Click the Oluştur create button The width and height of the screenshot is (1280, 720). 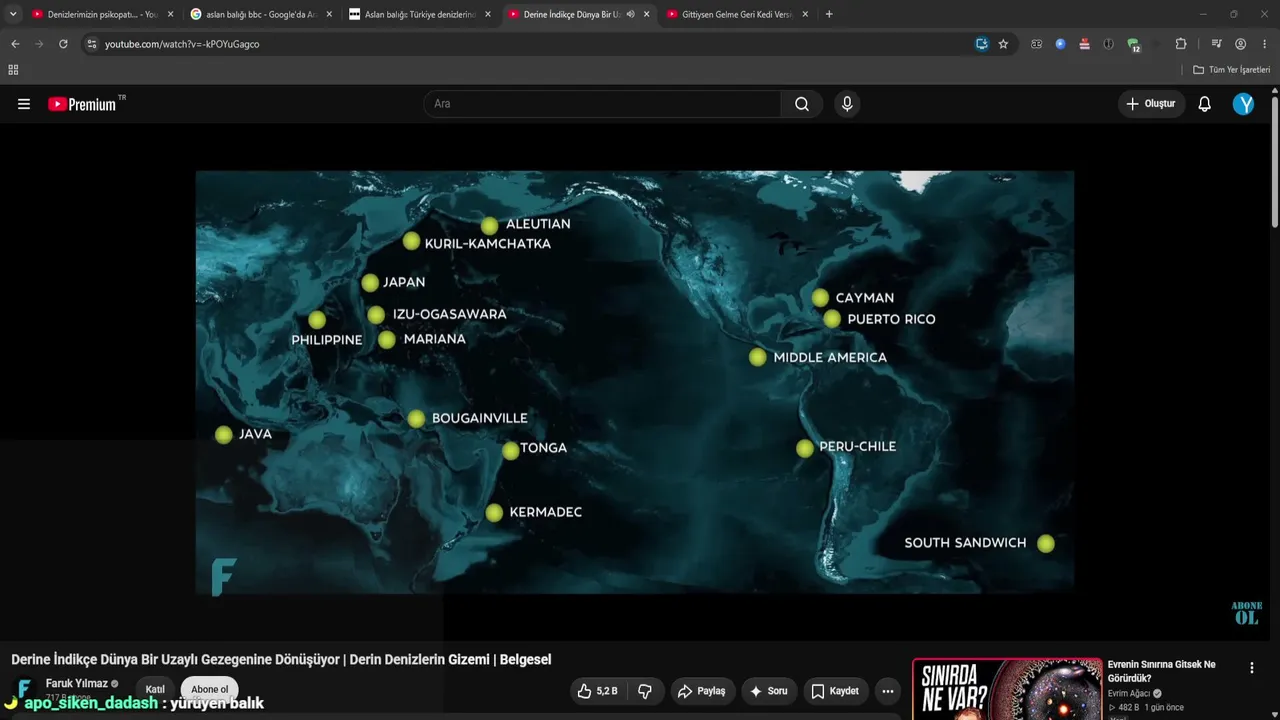pyautogui.click(x=1151, y=104)
